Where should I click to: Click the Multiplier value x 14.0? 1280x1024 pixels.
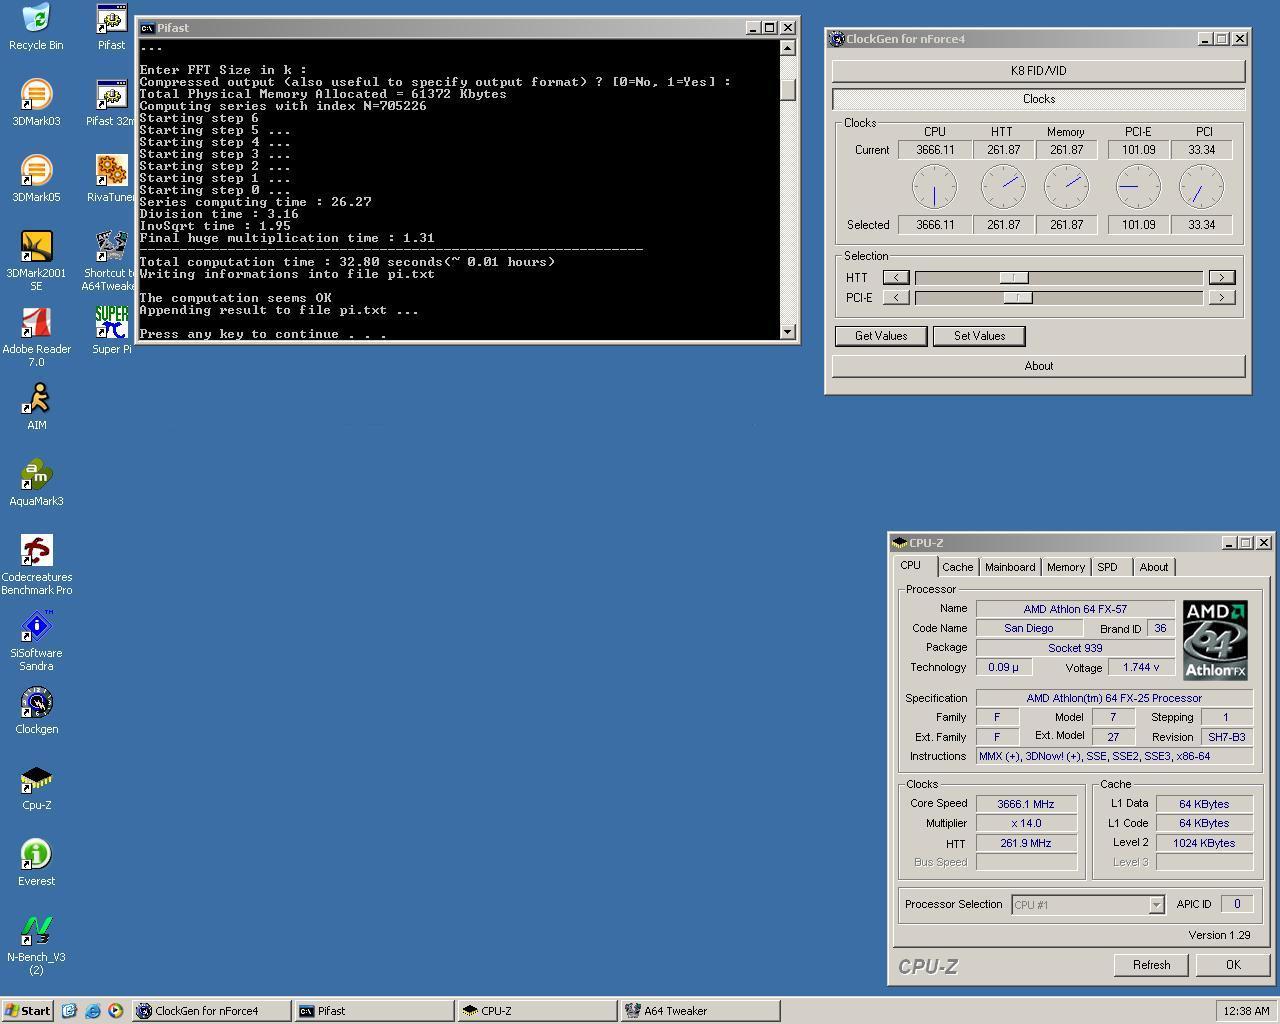pyautogui.click(x=1026, y=824)
